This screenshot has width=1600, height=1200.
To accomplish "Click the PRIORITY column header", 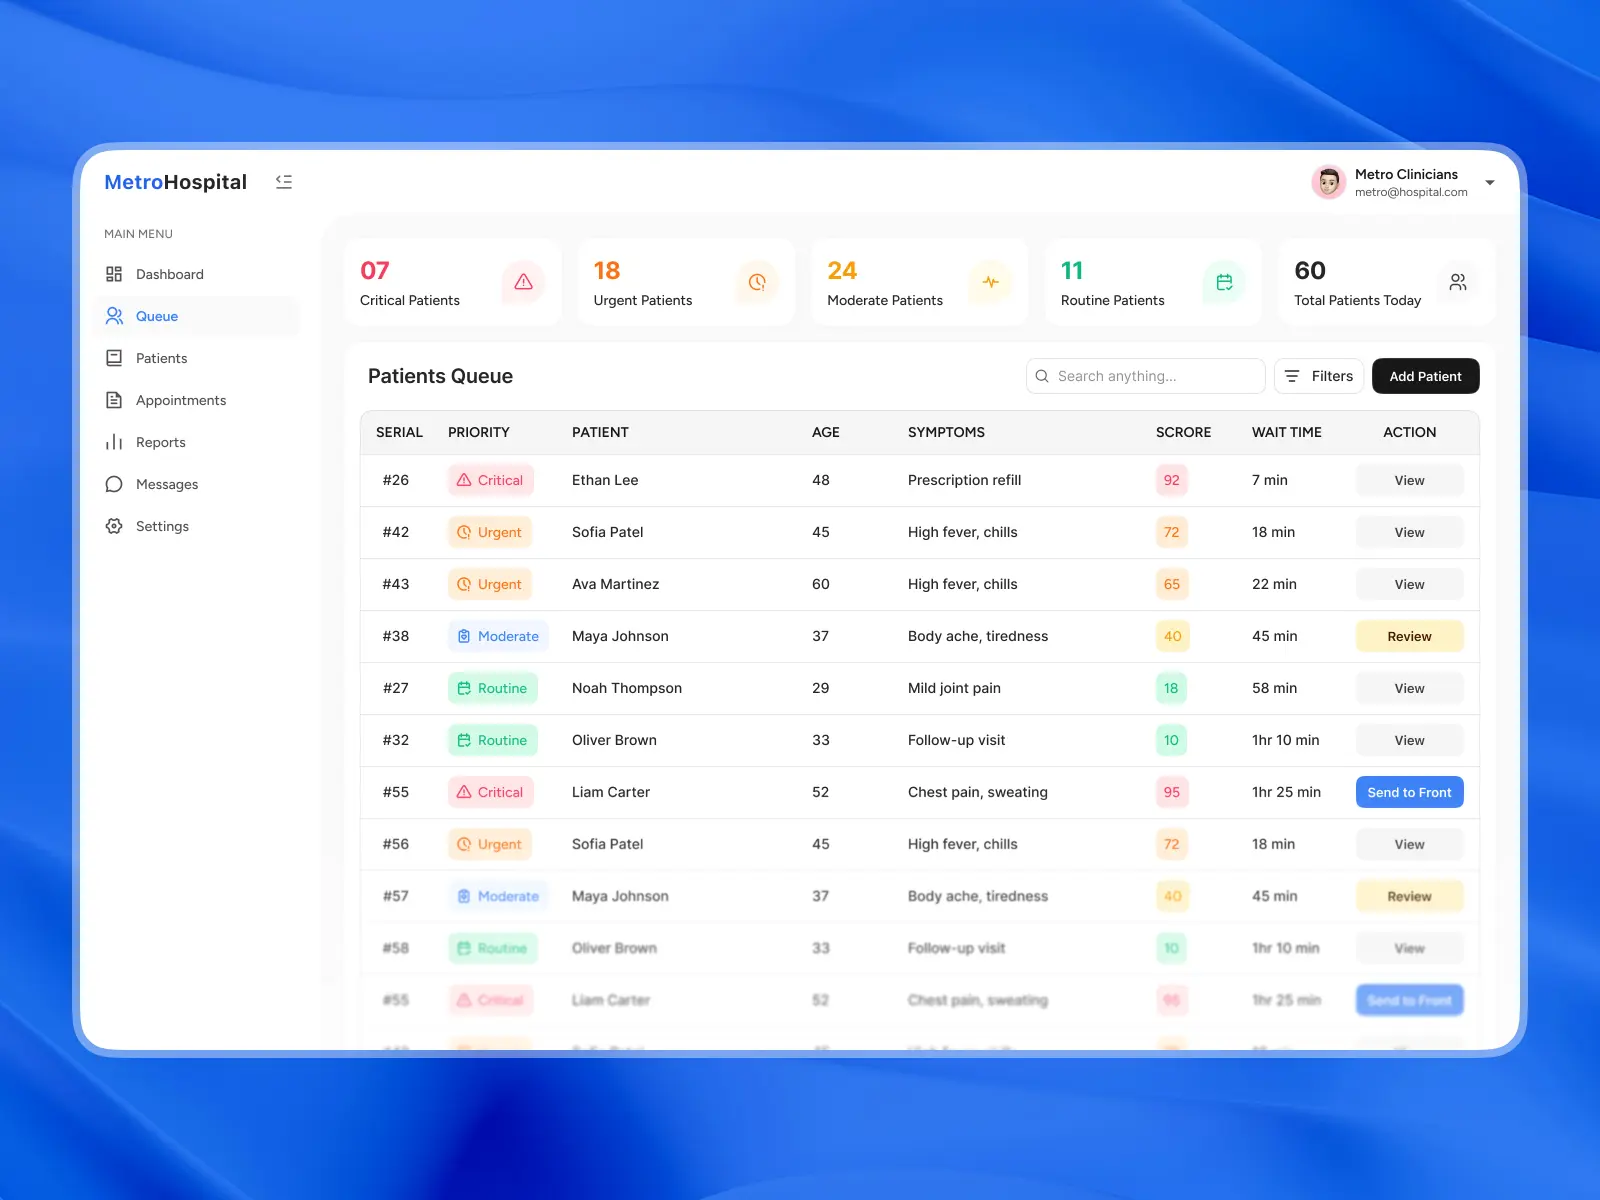I will coord(479,432).
